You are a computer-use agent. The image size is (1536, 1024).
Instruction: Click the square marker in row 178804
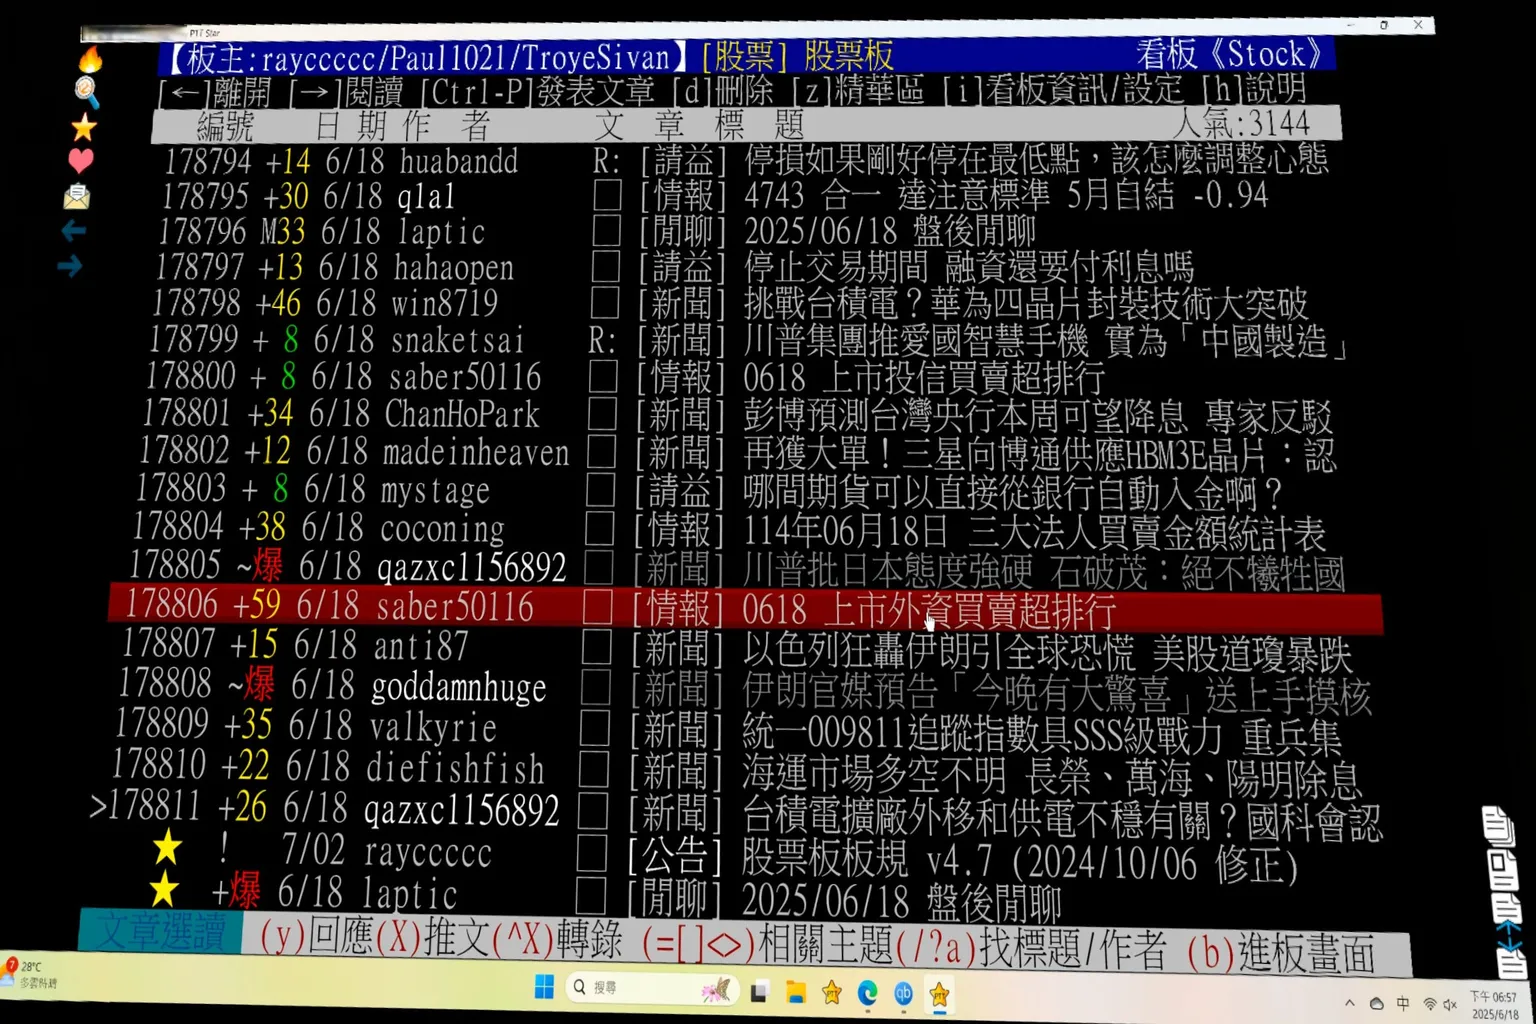[599, 528]
